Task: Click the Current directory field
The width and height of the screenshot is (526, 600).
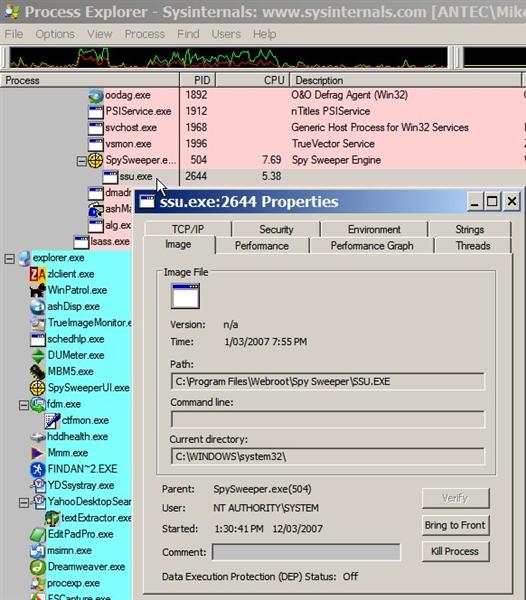Action: (x=328, y=457)
